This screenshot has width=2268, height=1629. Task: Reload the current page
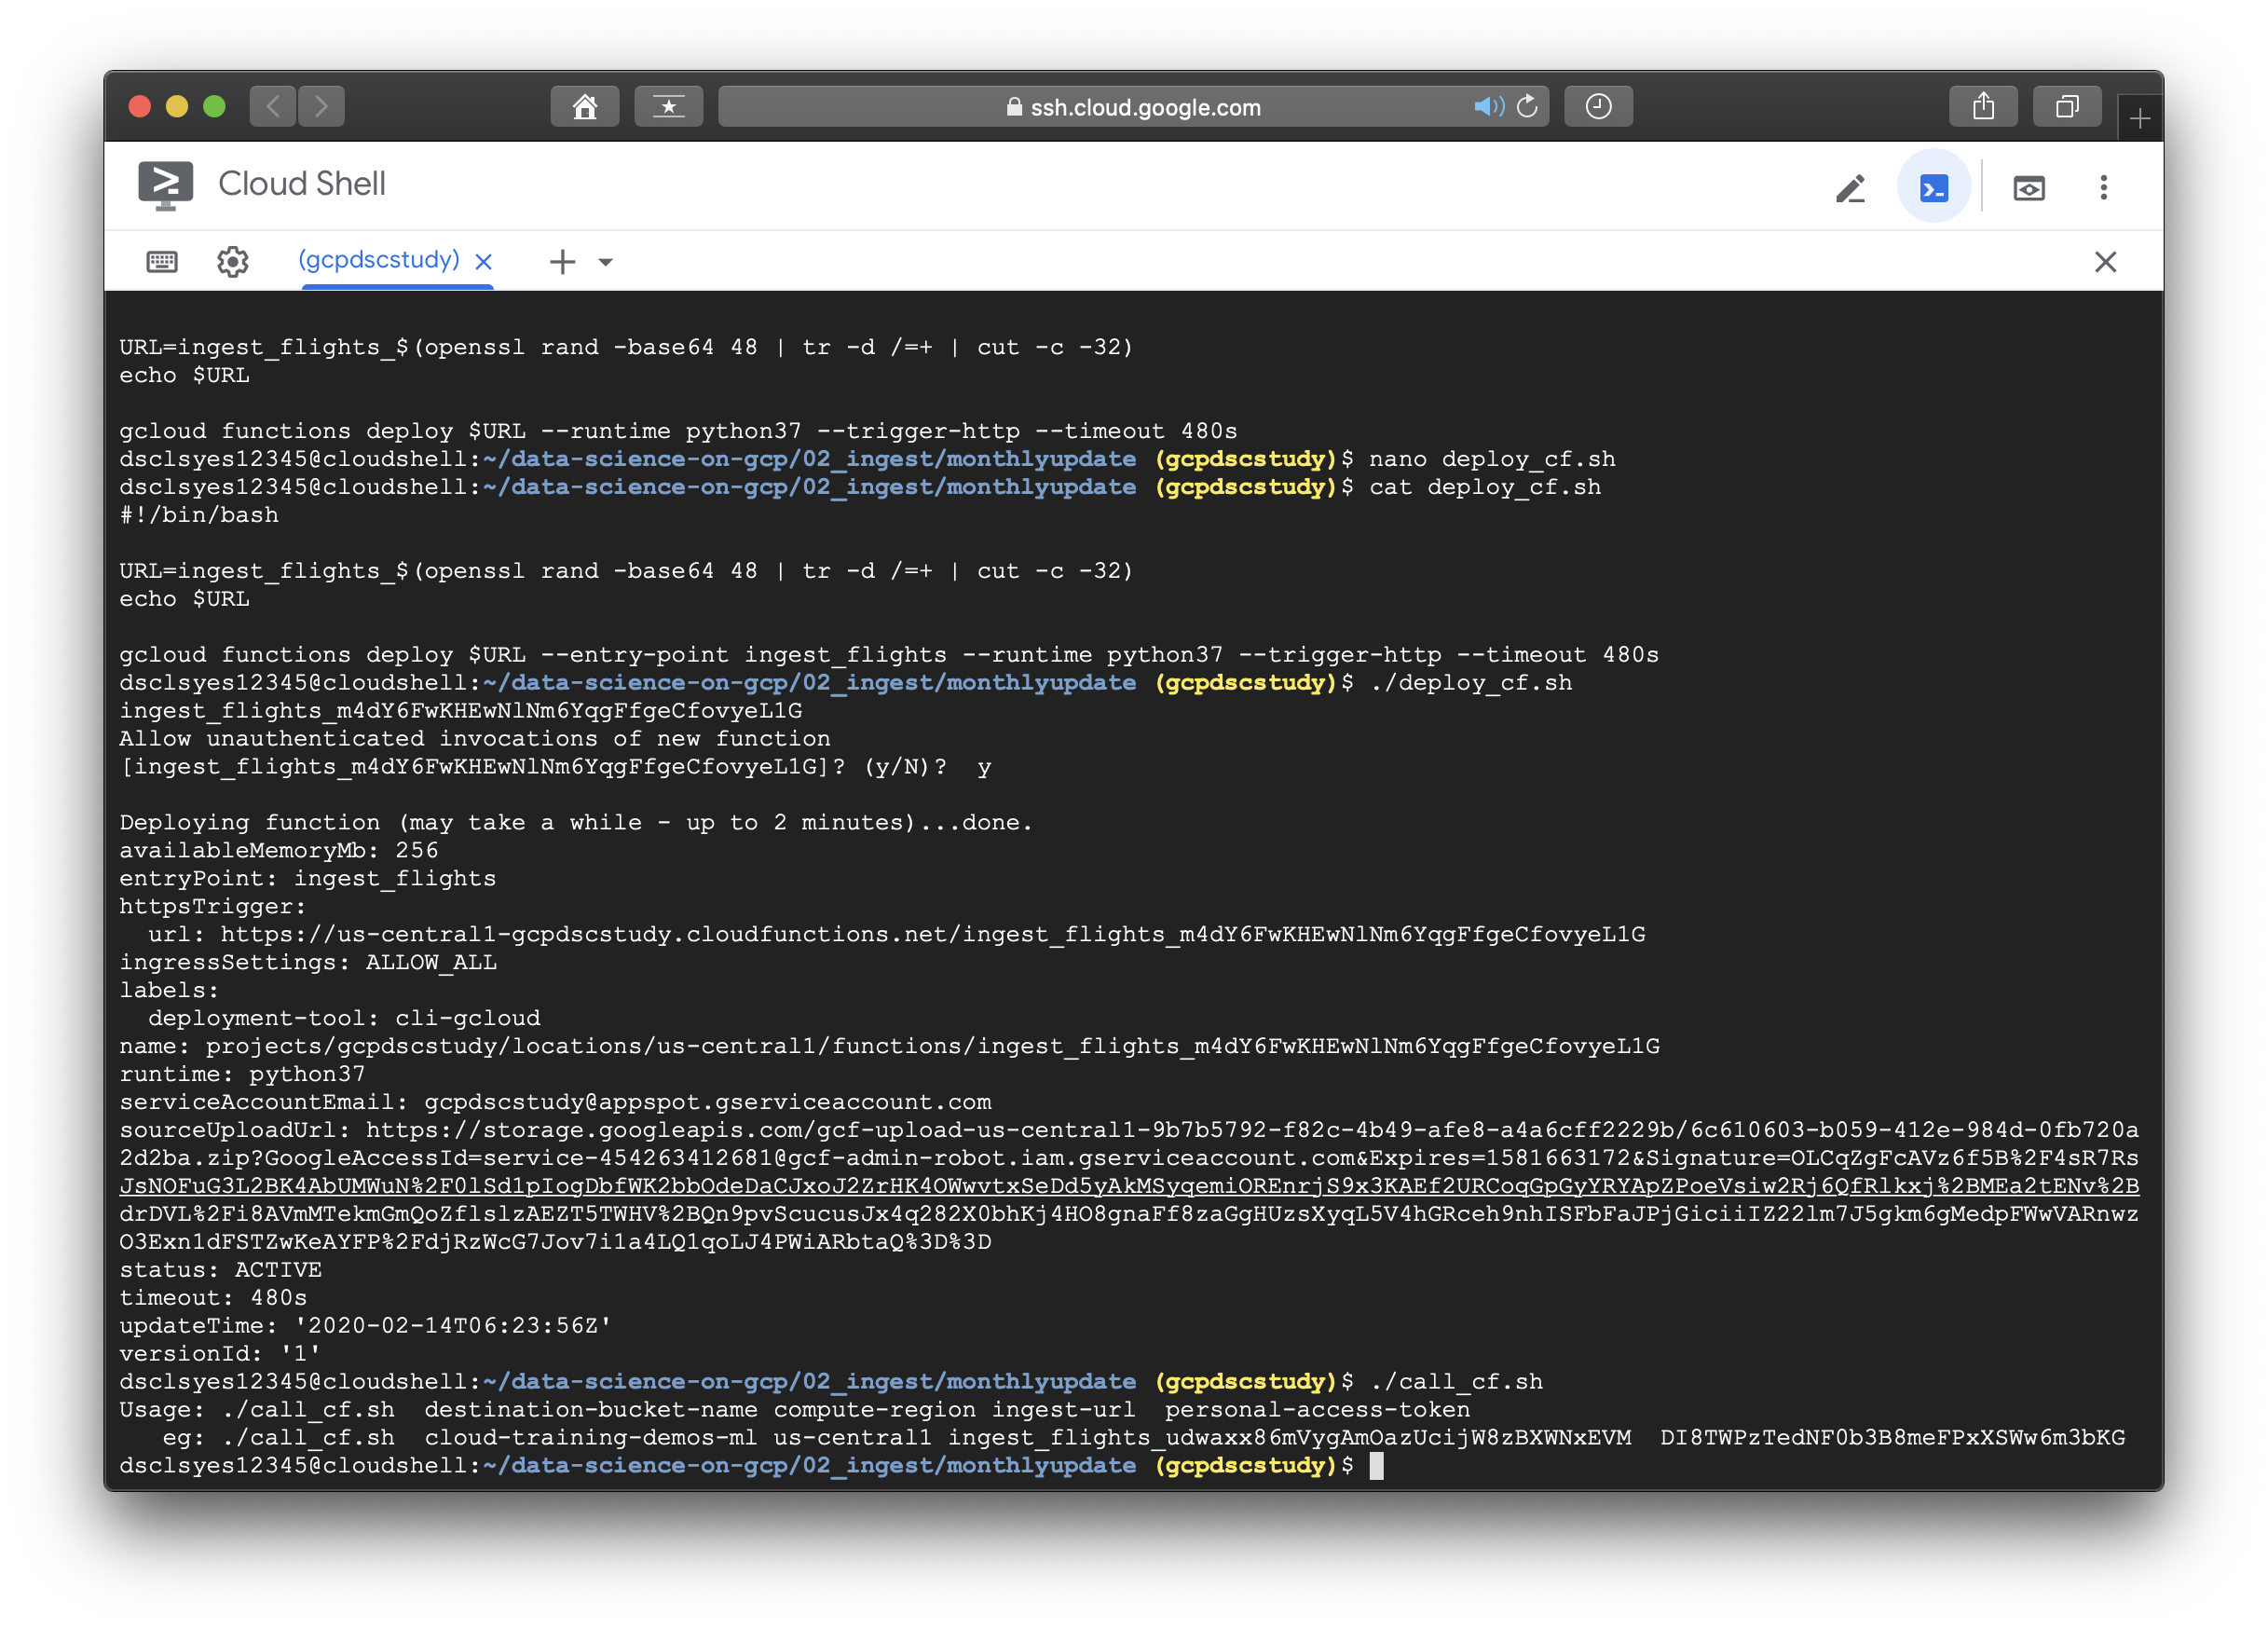1527,106
